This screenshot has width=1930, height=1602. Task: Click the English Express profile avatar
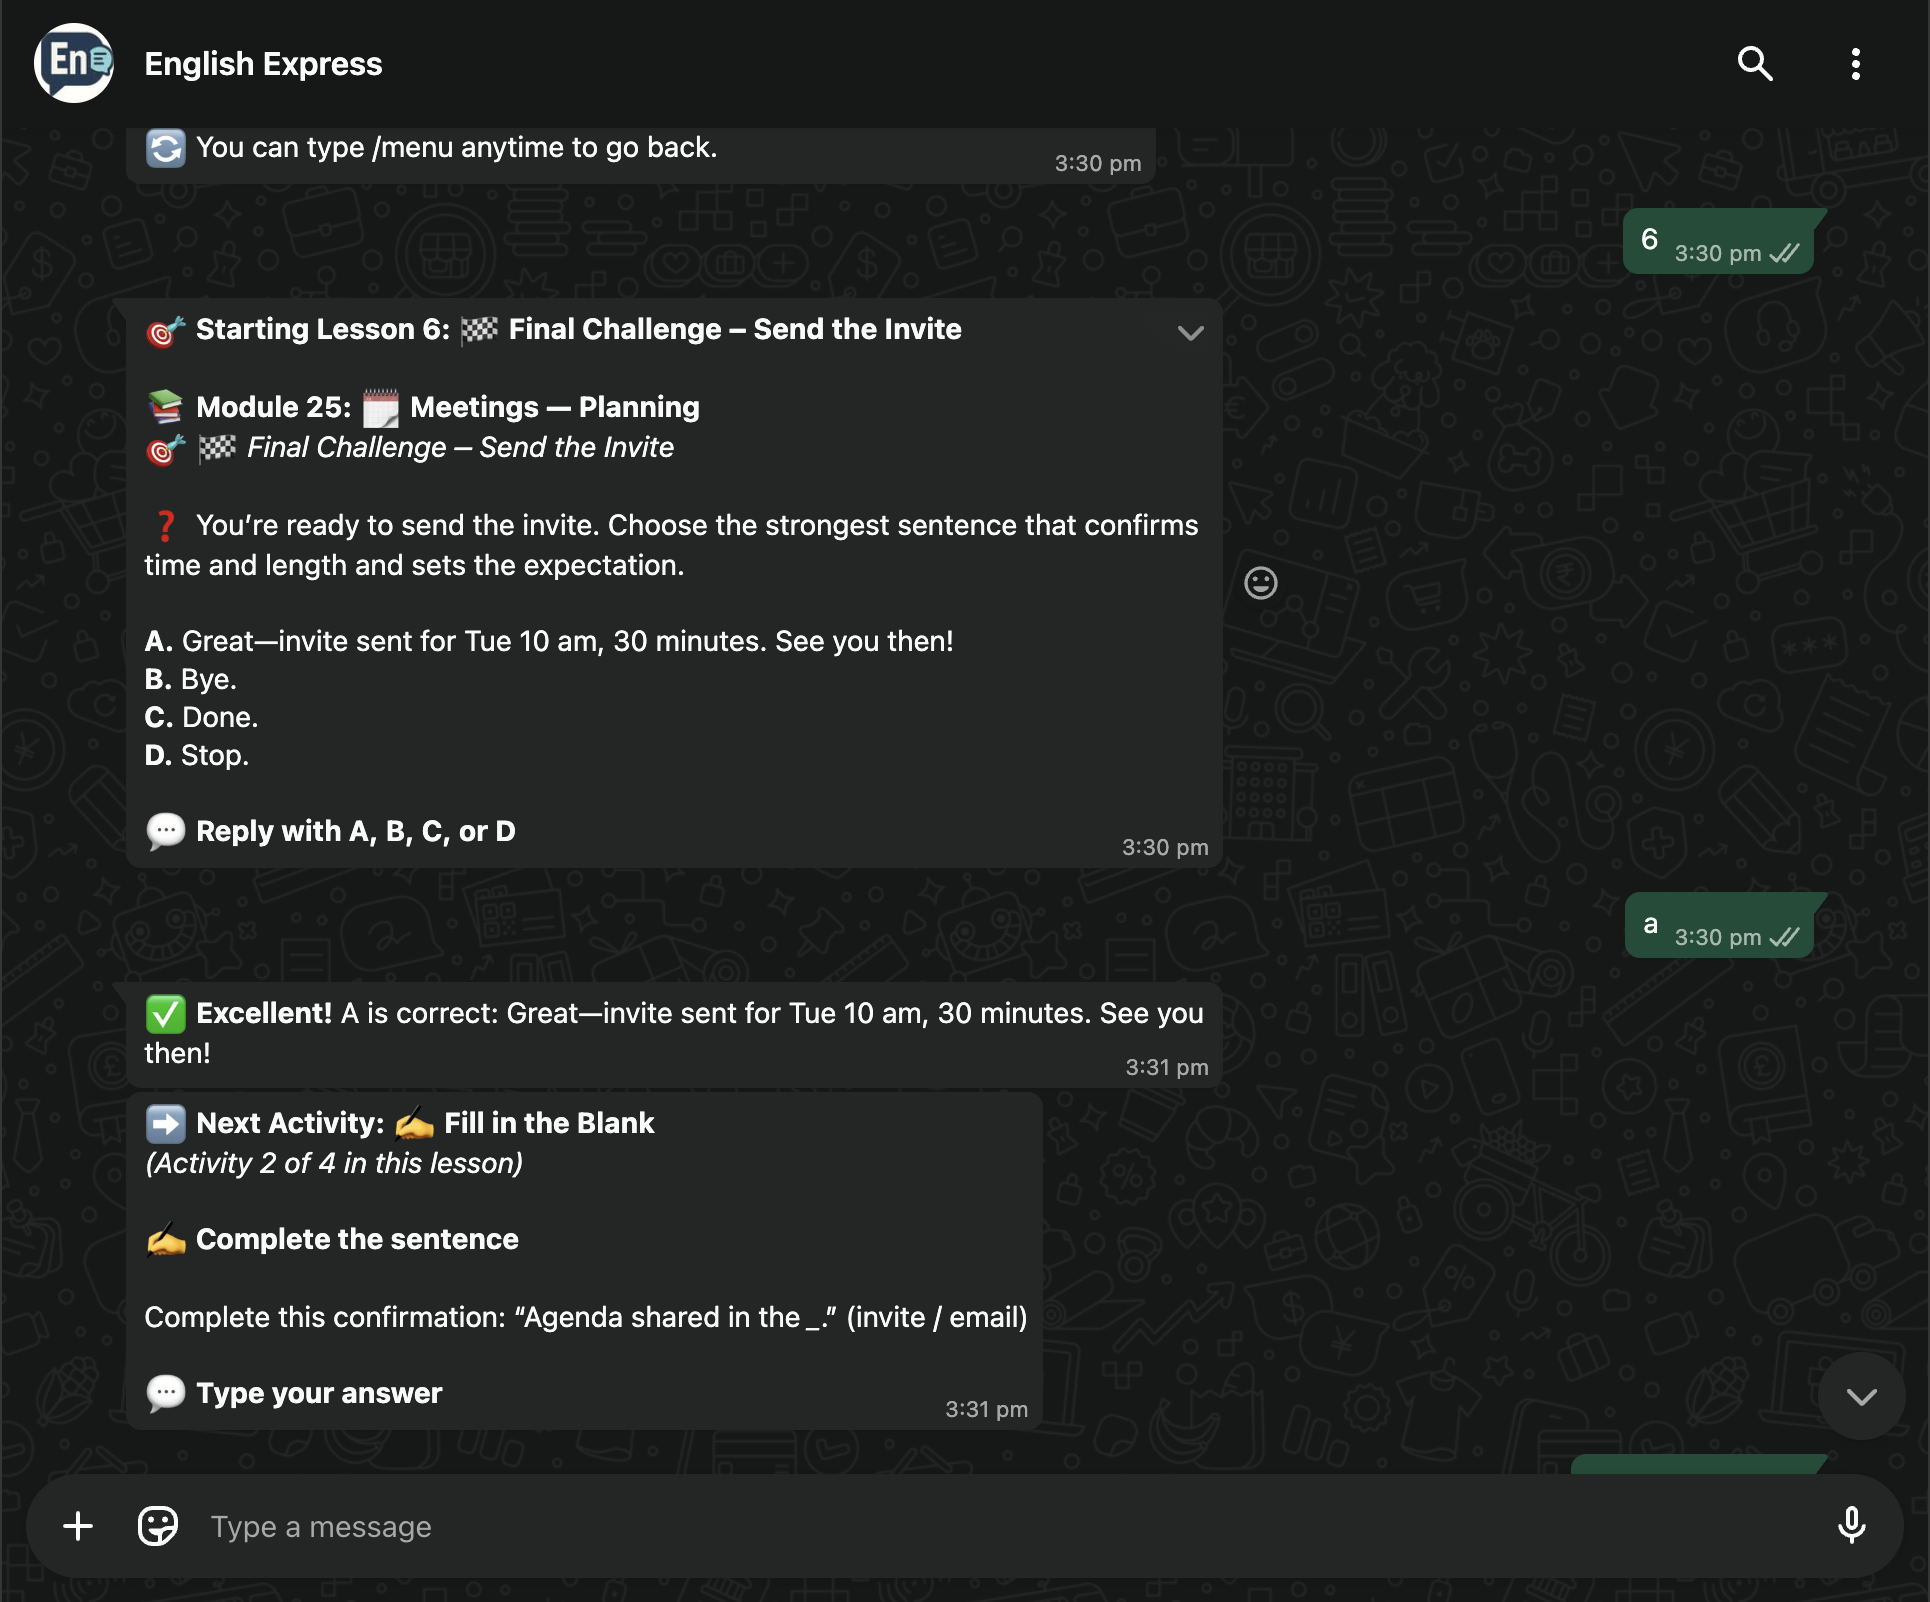[74, 63]
